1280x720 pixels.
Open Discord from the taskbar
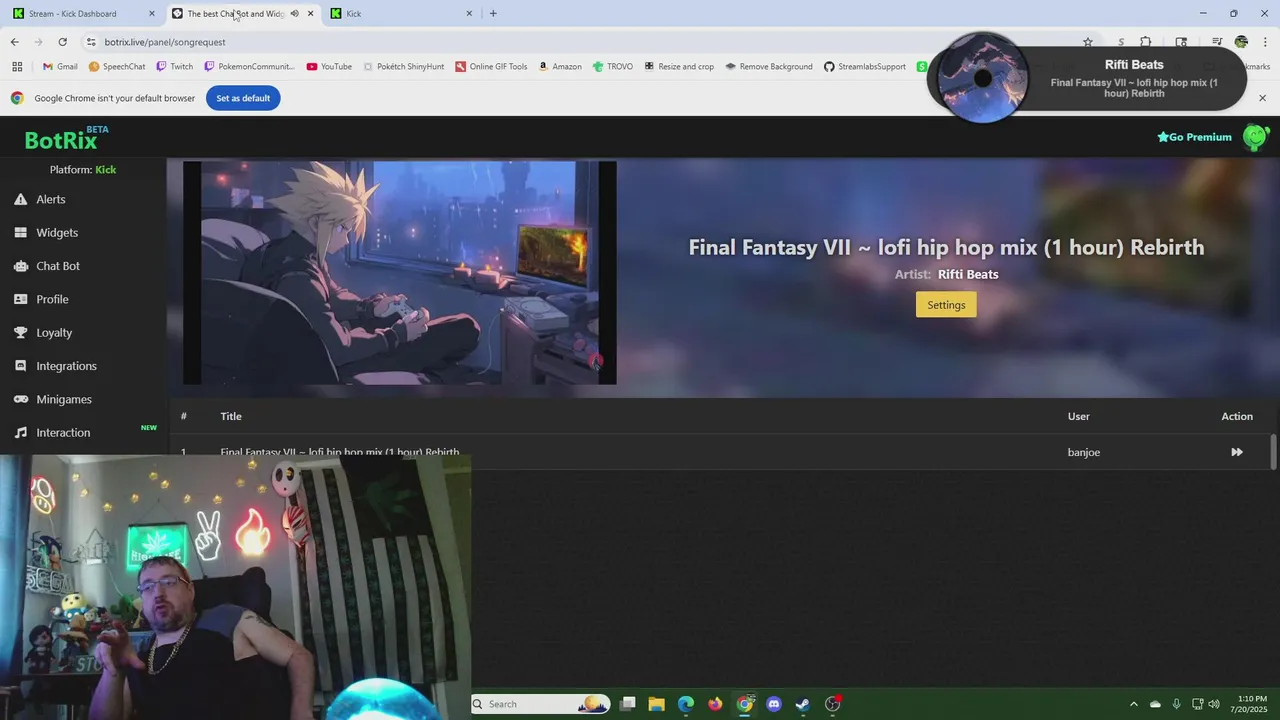(773, 704)
